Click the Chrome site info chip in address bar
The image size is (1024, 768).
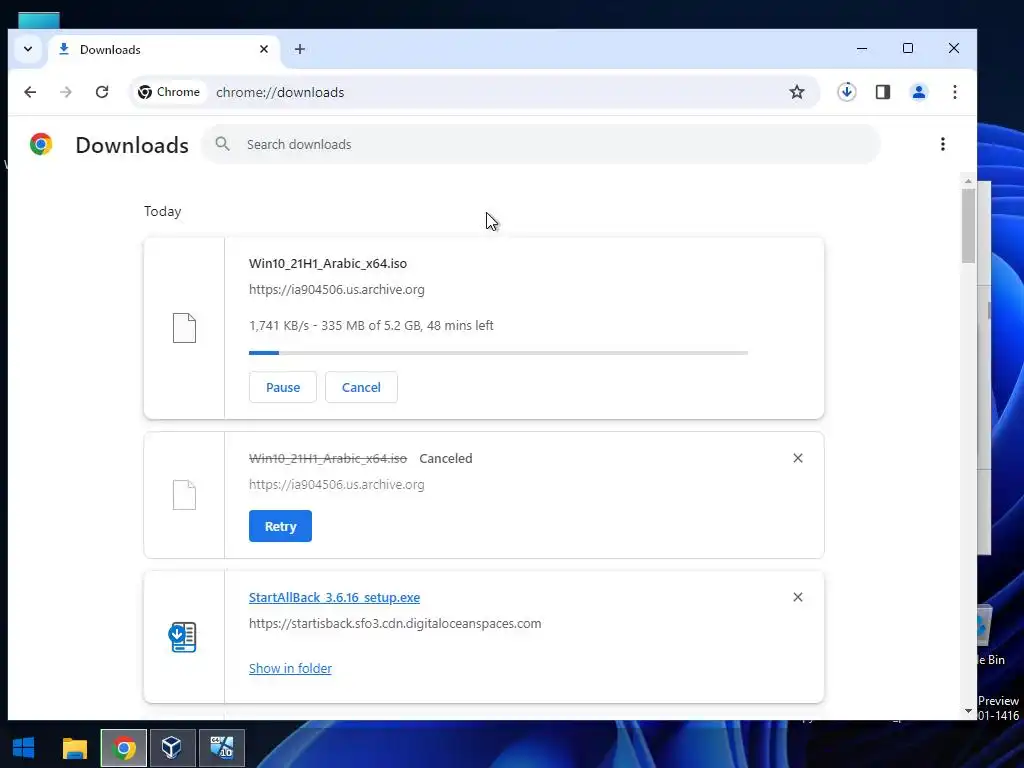click(168, 92)
